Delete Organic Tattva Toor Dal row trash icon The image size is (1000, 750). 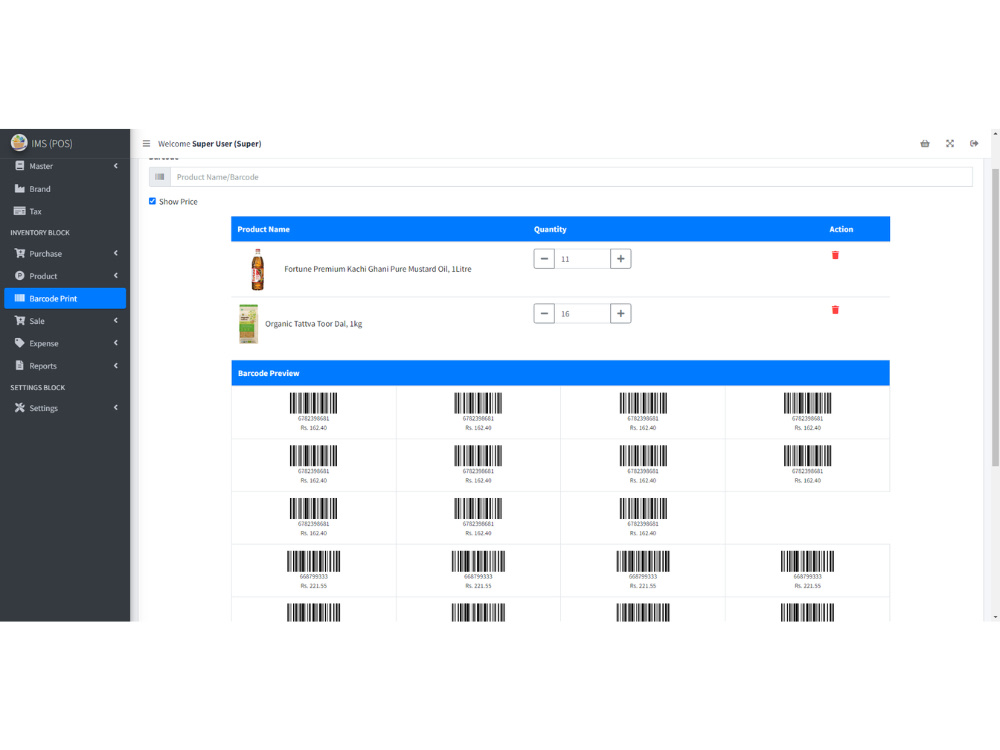(x=835, y=310)
